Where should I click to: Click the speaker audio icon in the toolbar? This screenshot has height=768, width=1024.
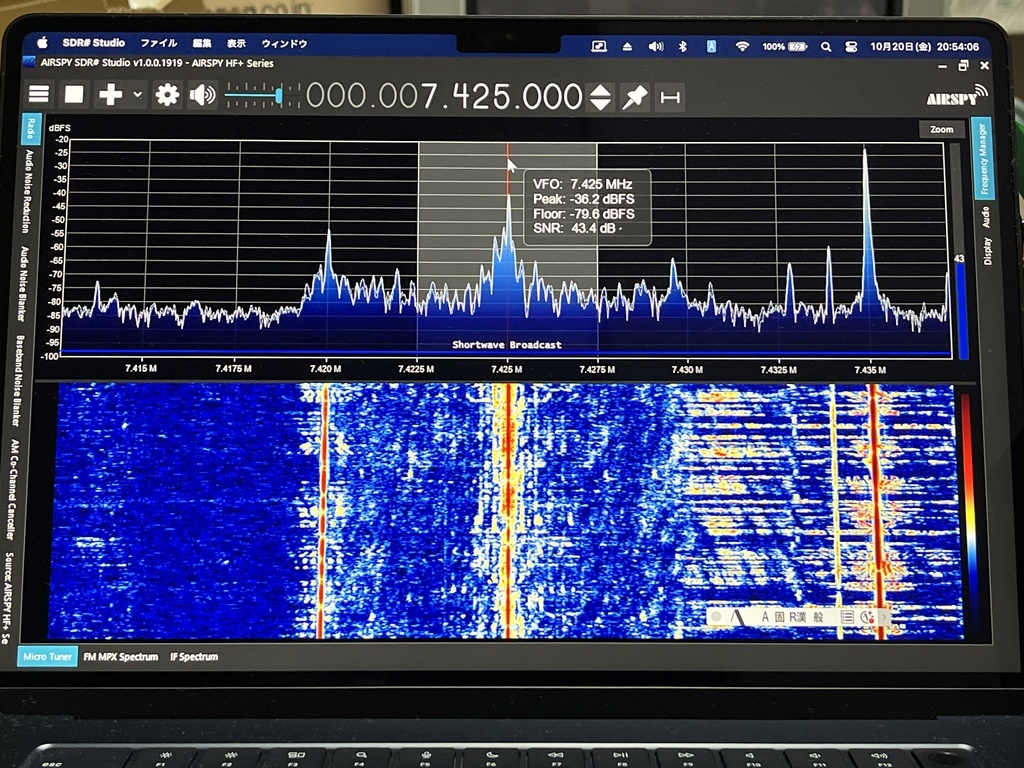tap(204, 95)
